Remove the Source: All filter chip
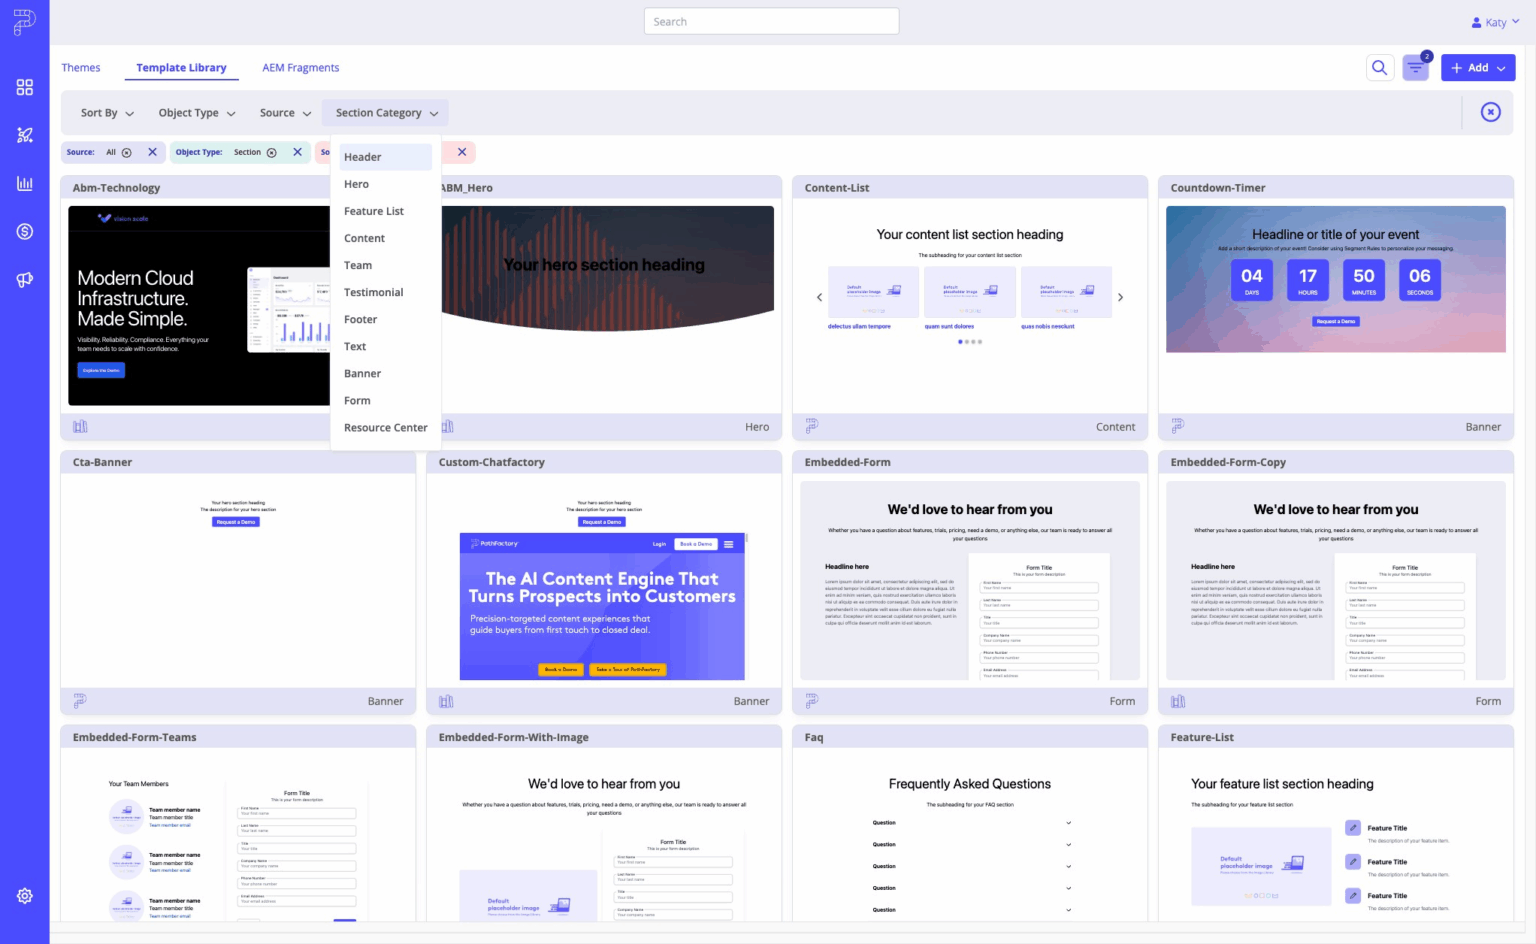 pos(152,152)
